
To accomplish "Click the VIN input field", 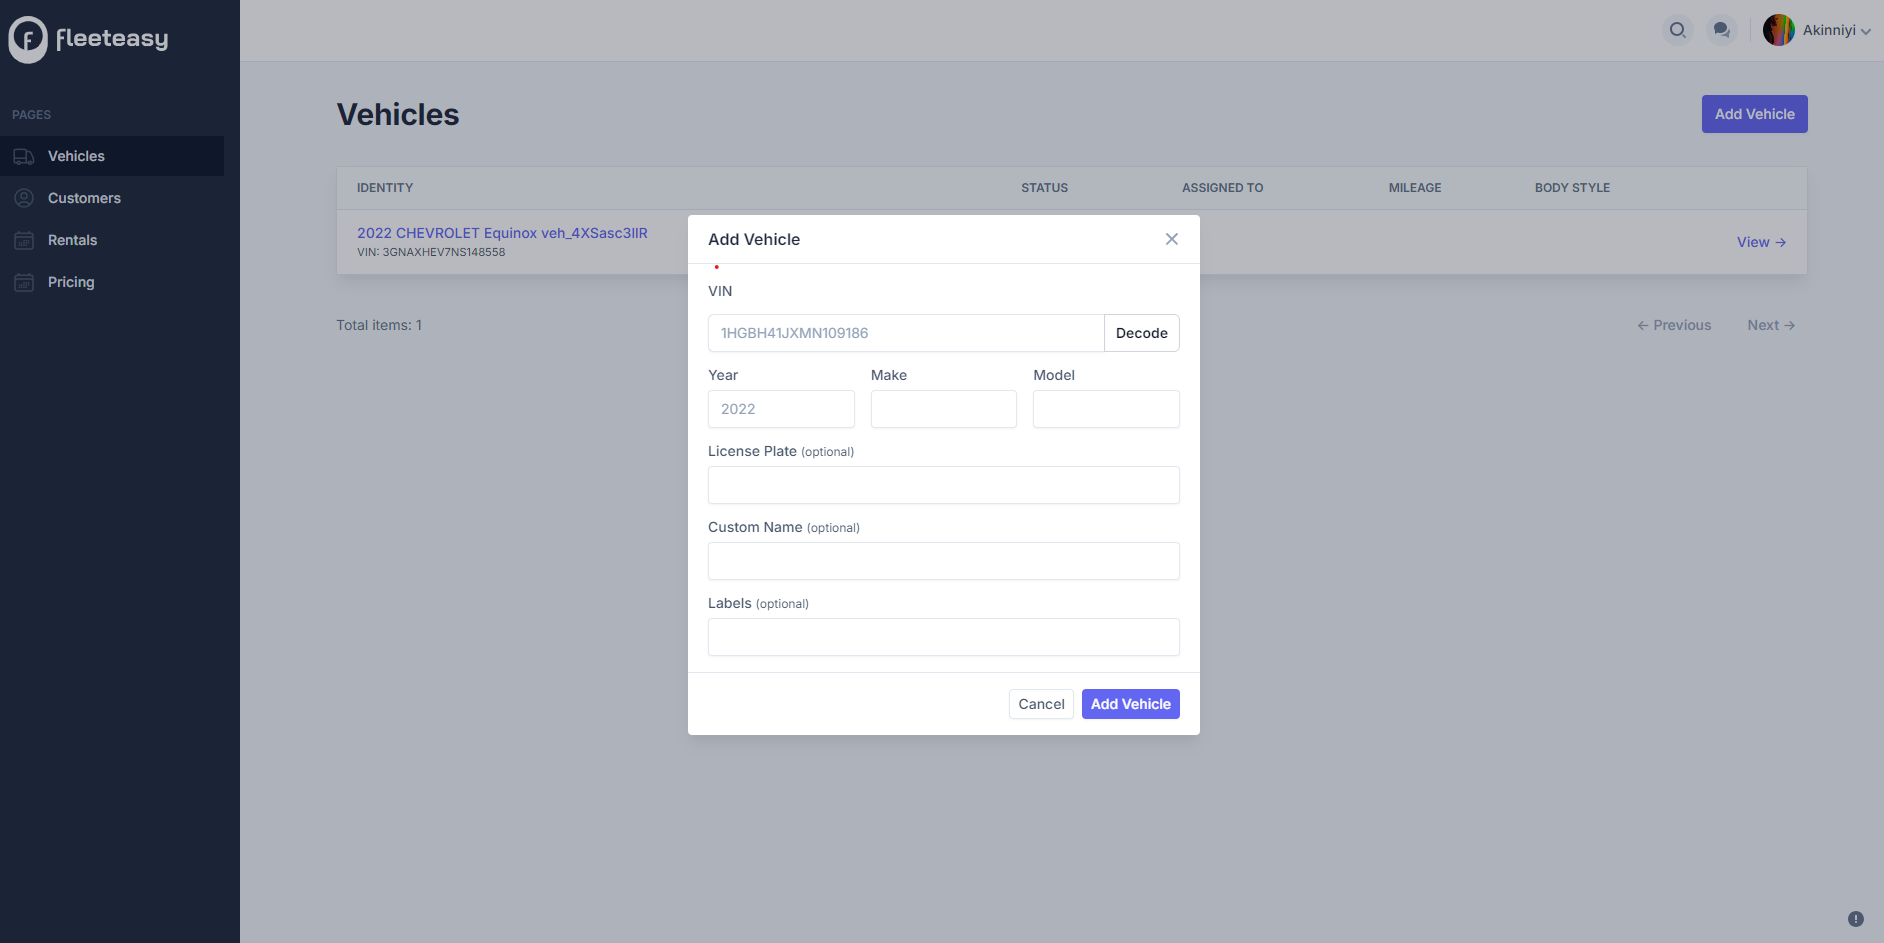I will 906,333.
